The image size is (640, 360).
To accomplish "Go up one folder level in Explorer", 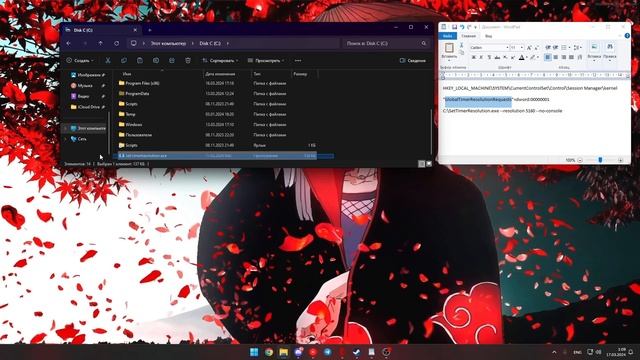I will (100, 43).
